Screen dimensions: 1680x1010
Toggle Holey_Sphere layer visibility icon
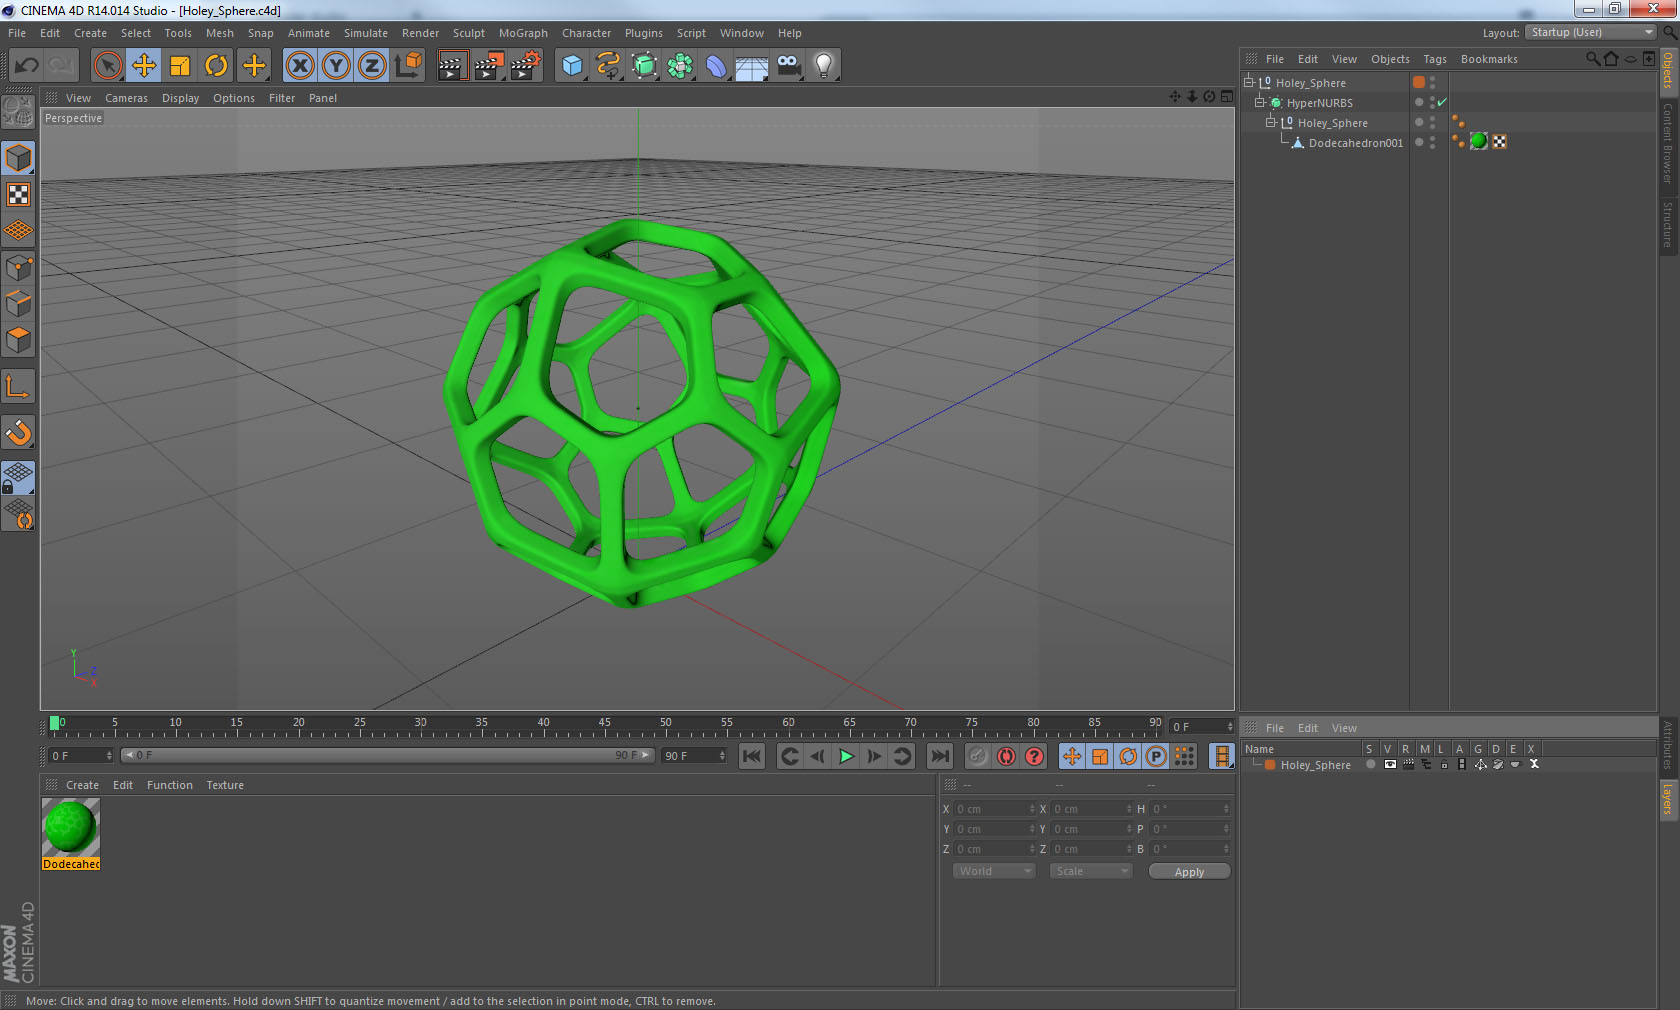pos(1390,764)
